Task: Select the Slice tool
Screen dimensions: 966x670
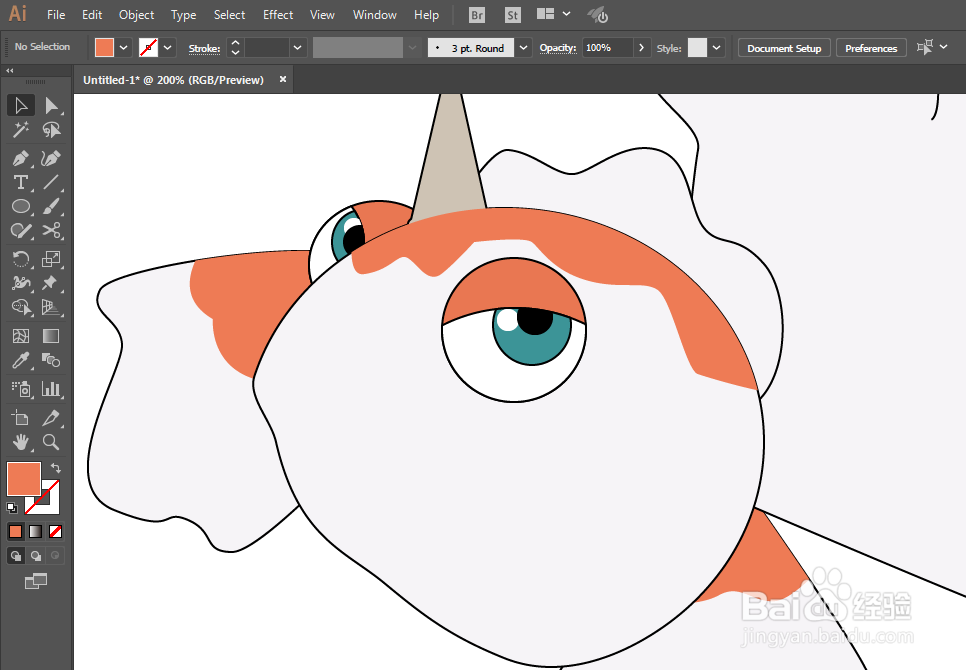Action: tap(51, 418)
